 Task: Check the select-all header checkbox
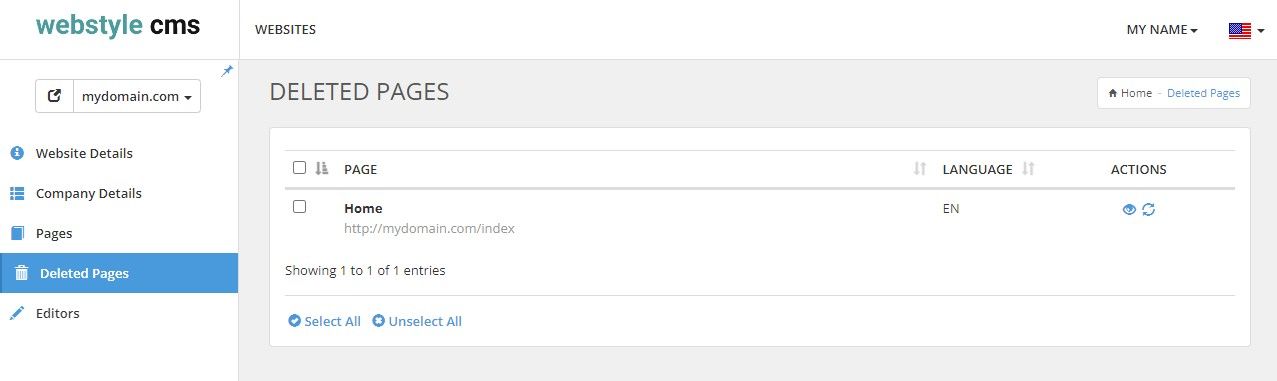pos(299,168)
